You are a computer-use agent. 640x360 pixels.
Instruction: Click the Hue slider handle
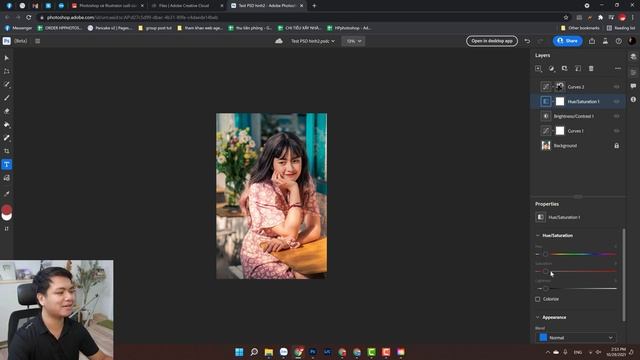(545, 254)
